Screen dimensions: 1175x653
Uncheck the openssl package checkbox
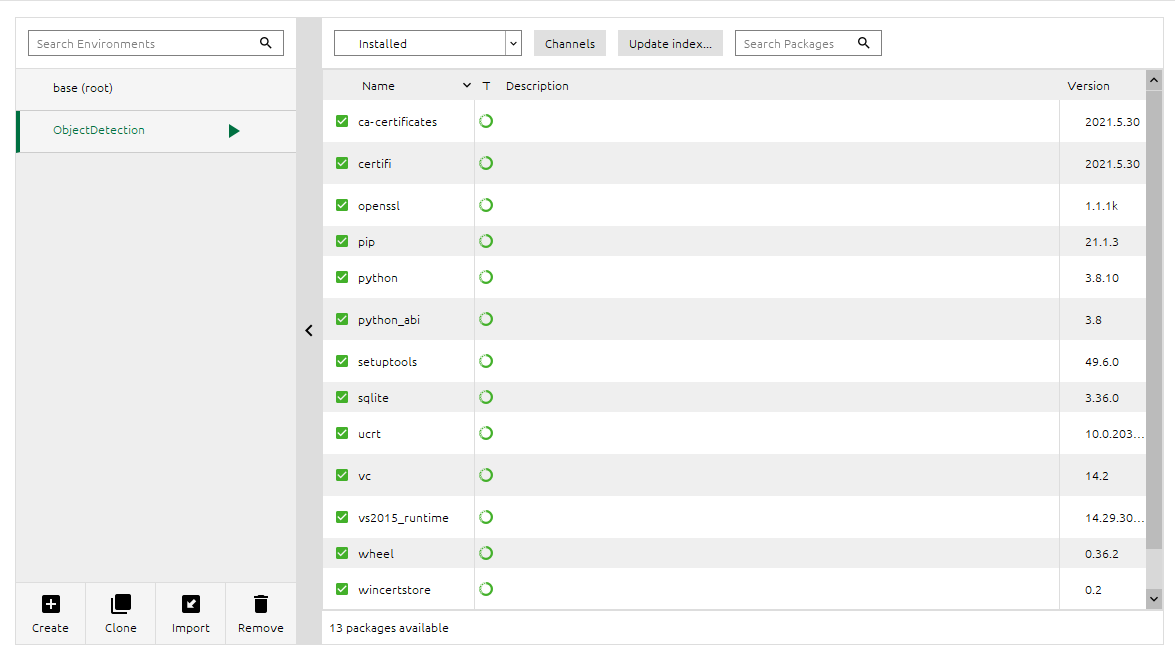click(342, 205)
